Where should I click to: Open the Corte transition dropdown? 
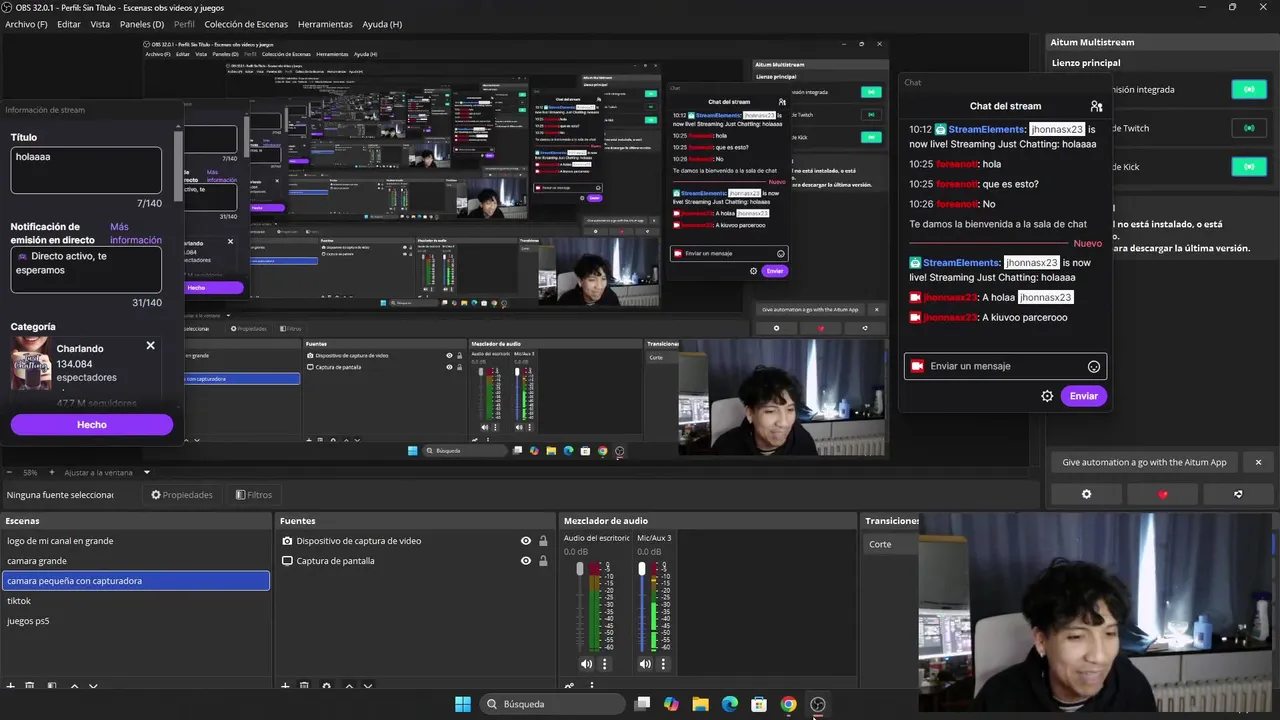(x=891, y=544)
